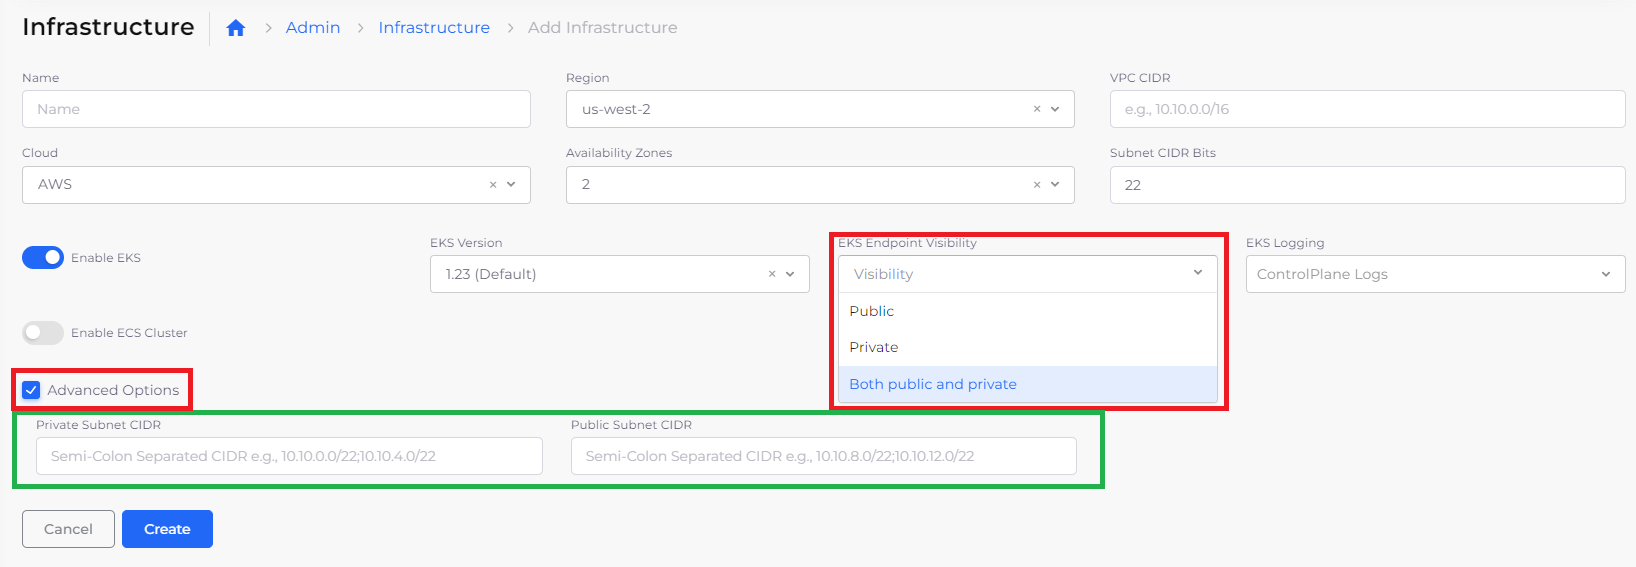Choose Private from visibility list

874,347
